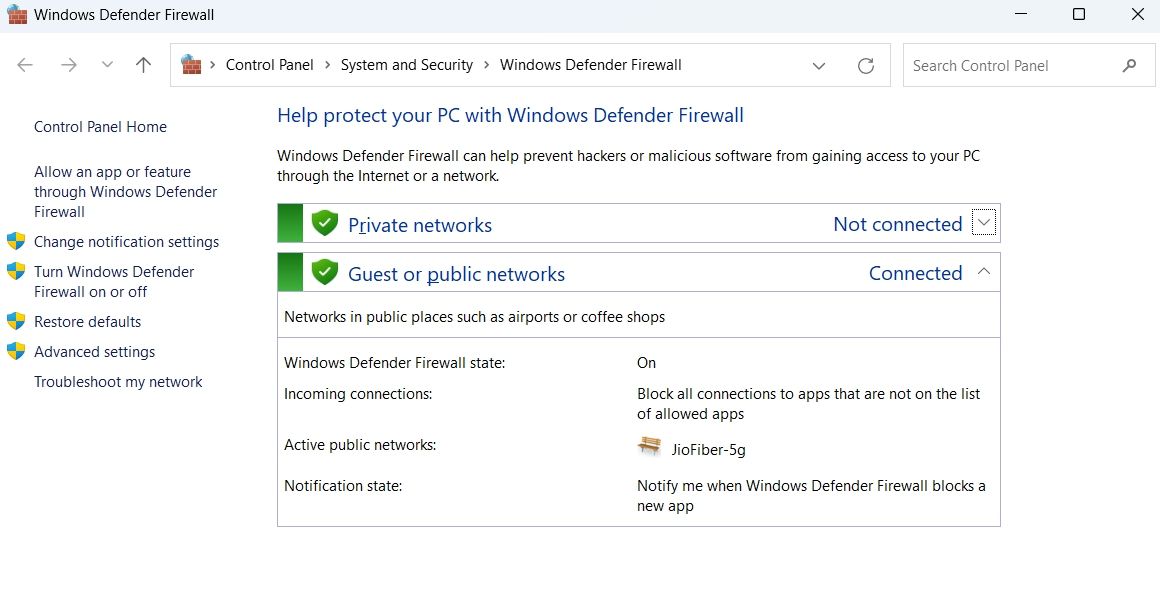This screenshot has height=600, width=1160.
Task: Select Control Panel breadcrumb item
Action: pos(269,65)
